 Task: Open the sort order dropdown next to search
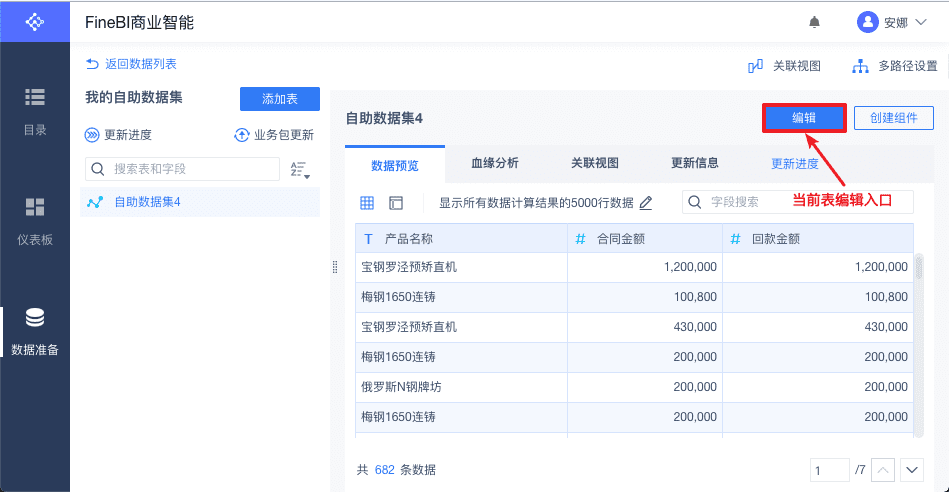(300, 169)
